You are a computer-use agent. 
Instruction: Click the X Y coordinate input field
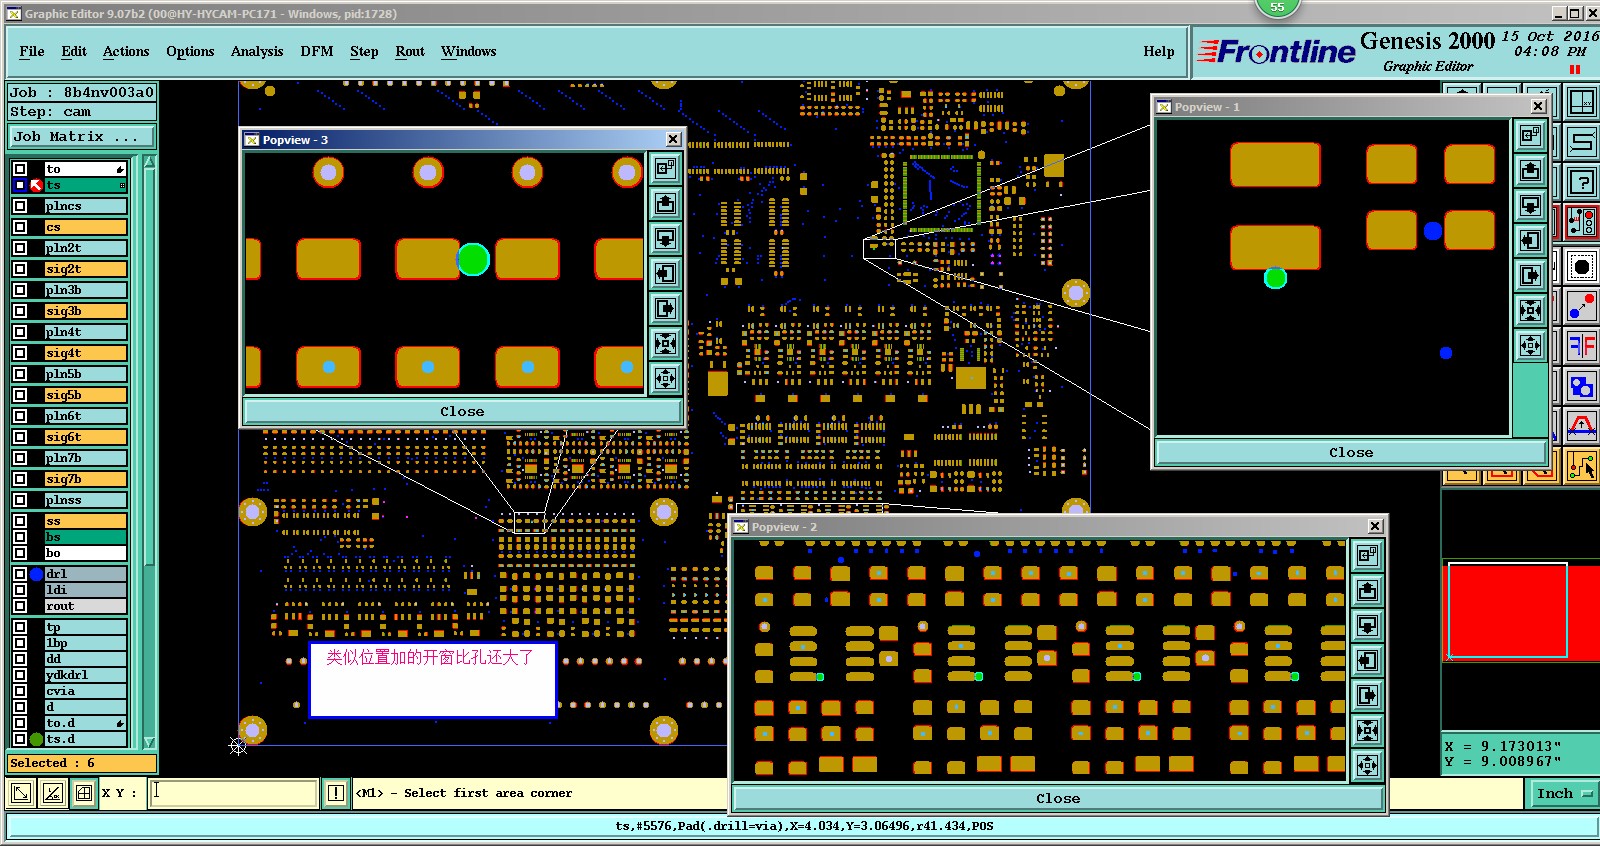click(234, 793)
